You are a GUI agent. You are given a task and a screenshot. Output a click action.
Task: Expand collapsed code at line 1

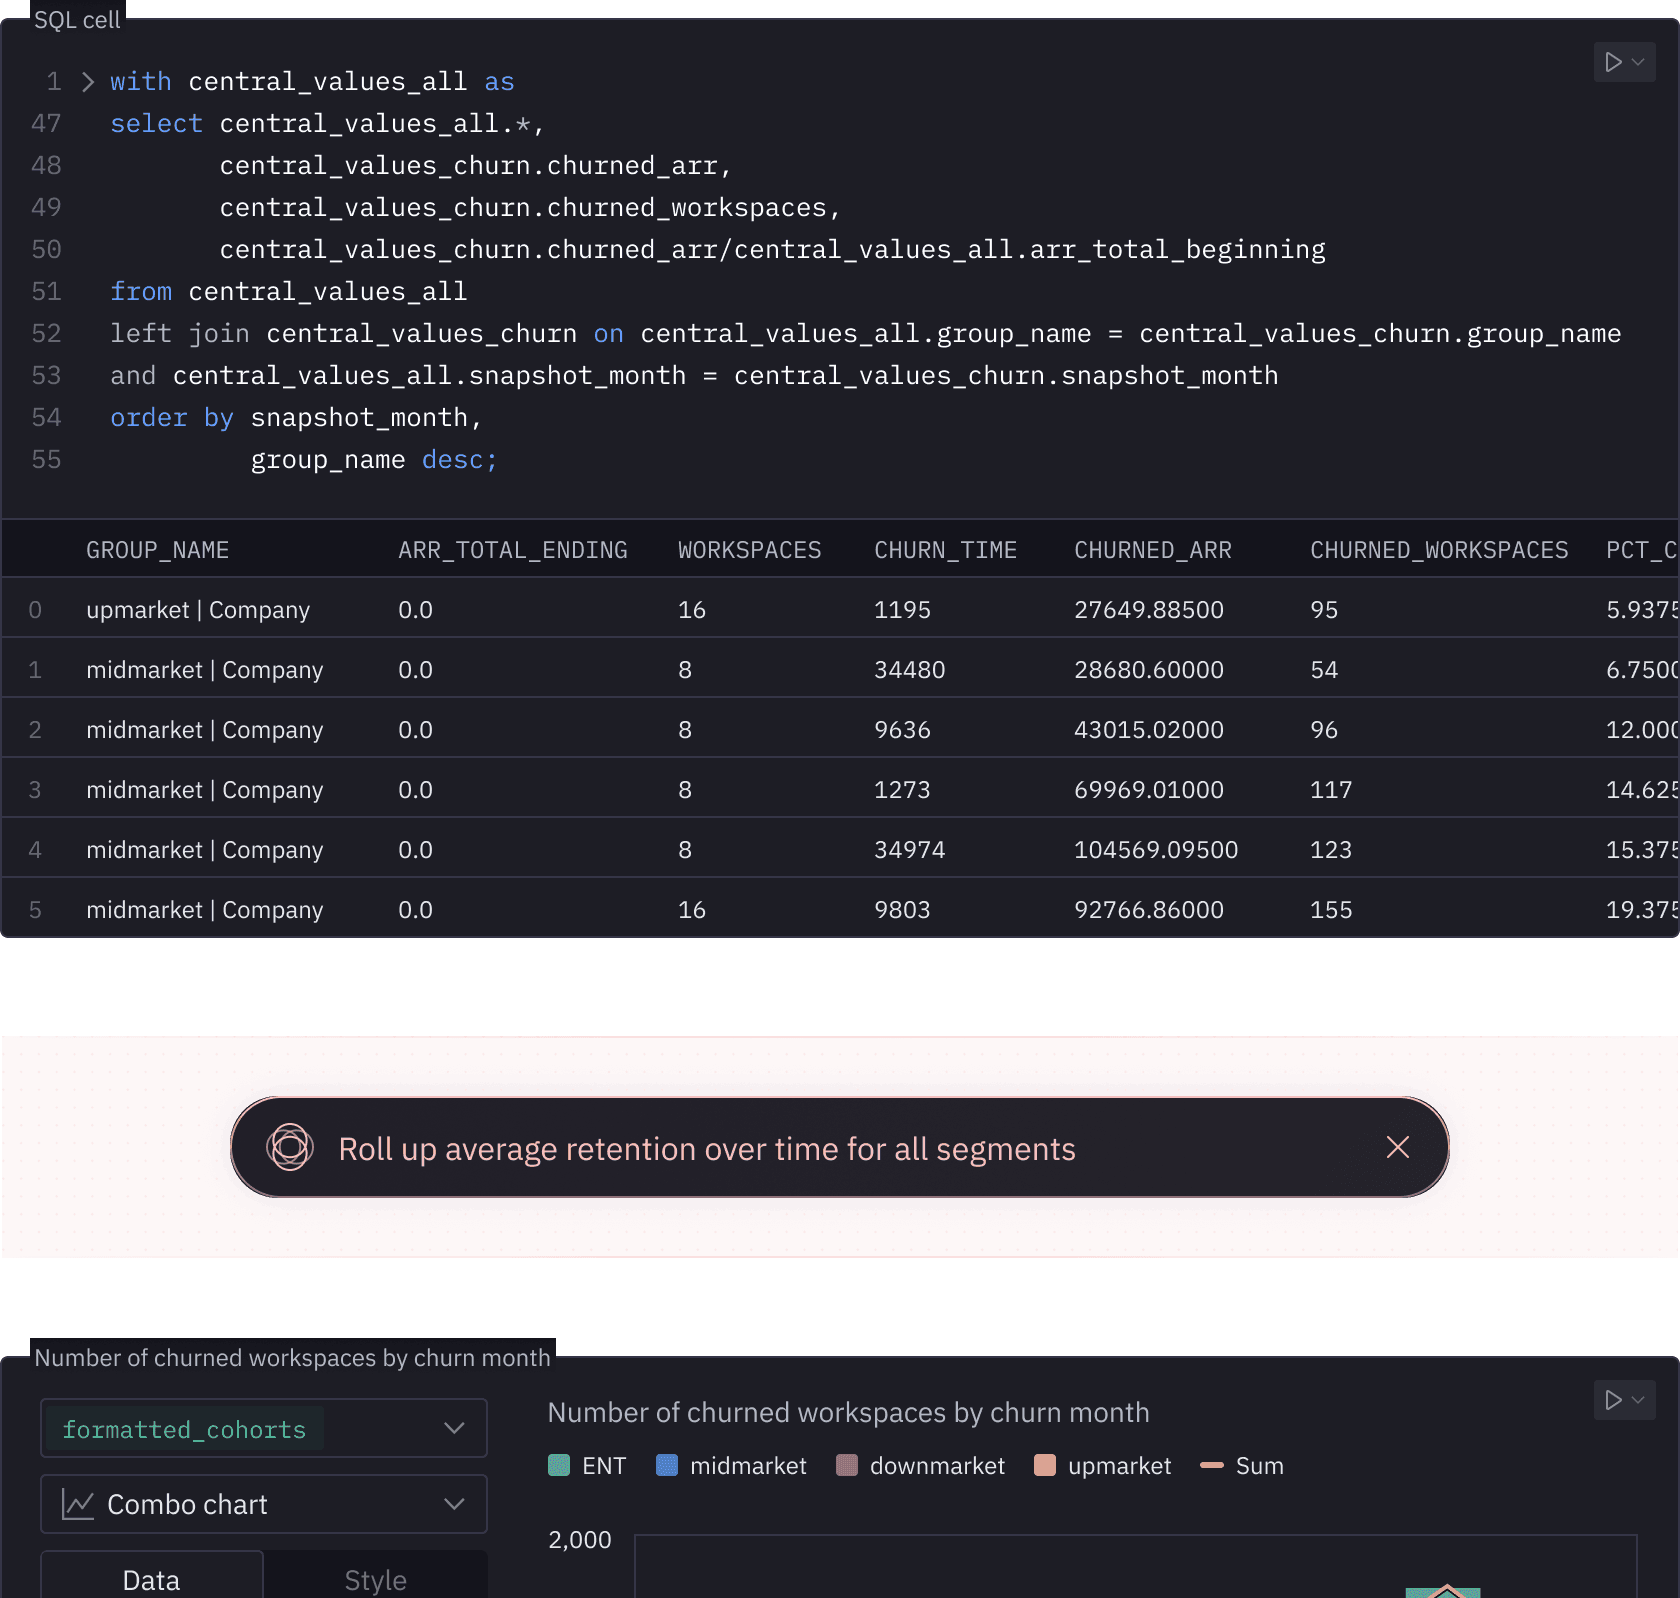[x=88, y=82]
